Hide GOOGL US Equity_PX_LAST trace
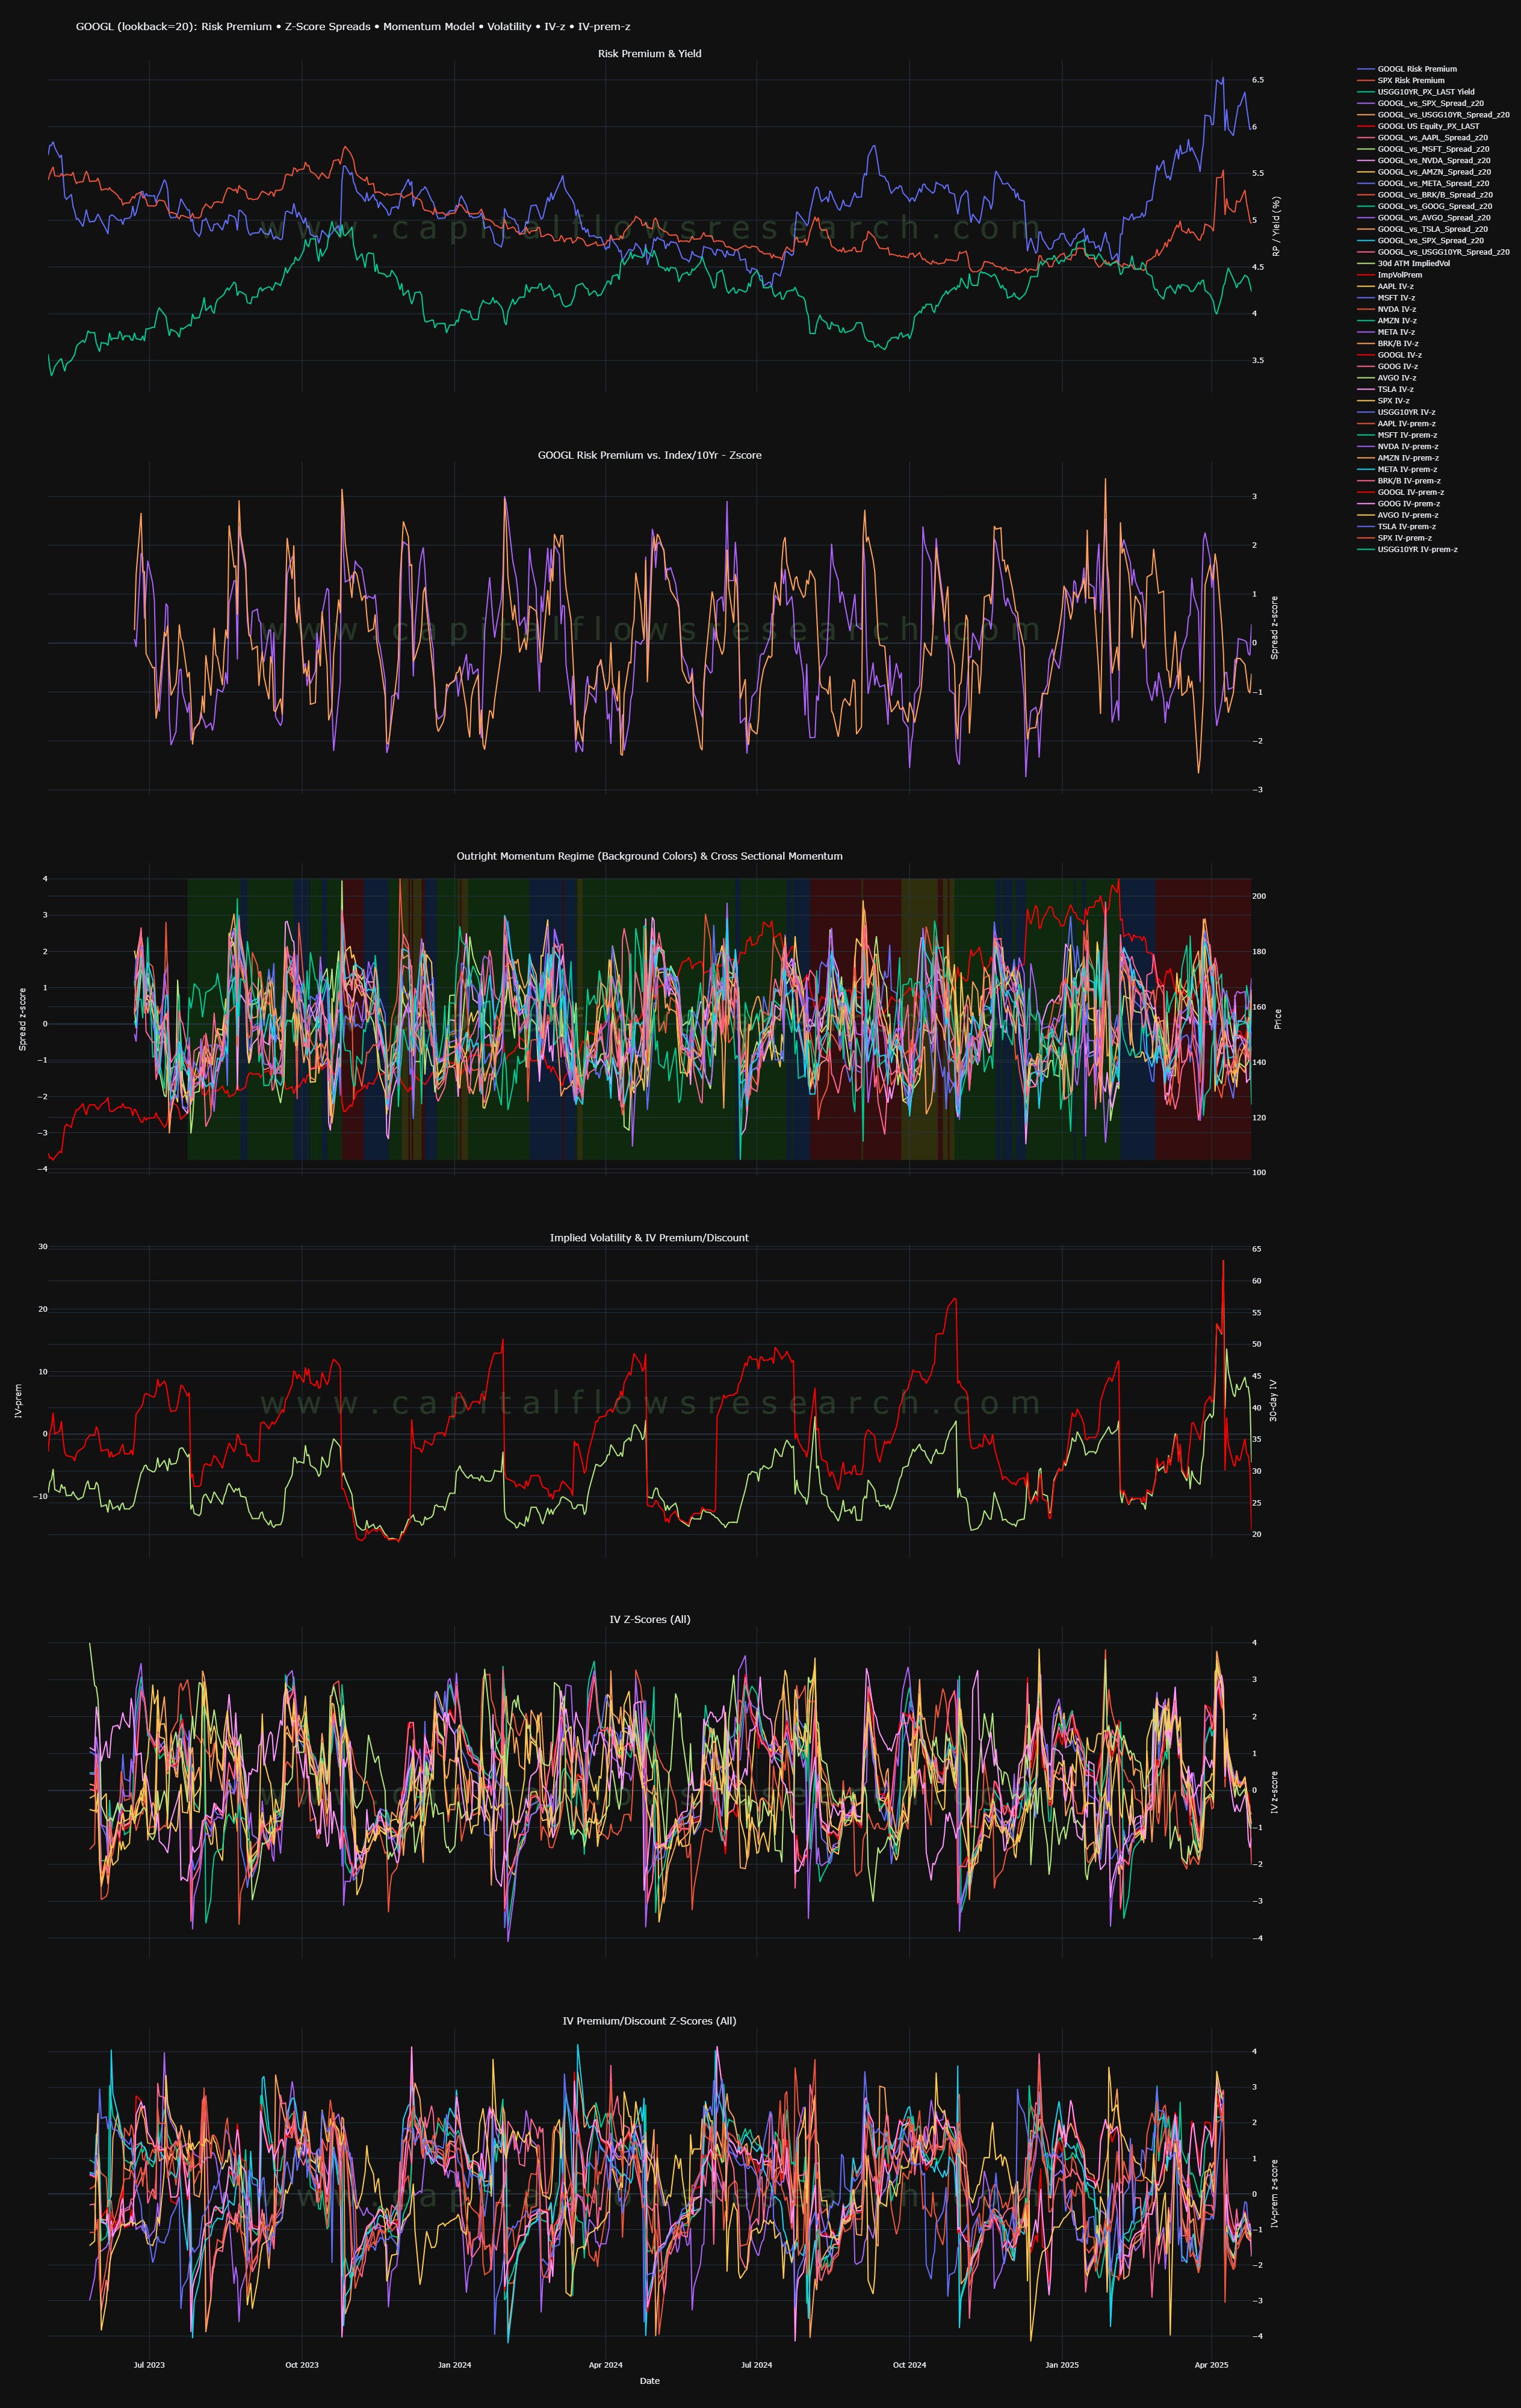The width and height of the screenshot is (1521, 2408). click(1418, 126)
